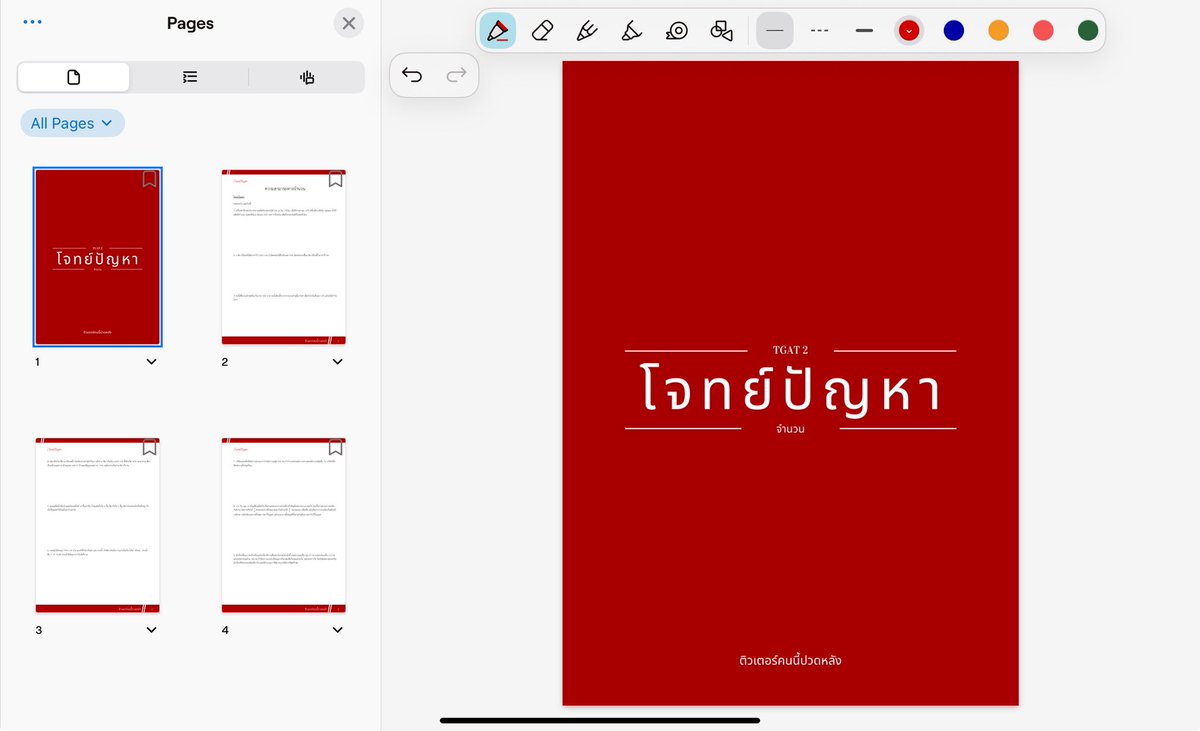This screenshot has height=731, width=1200.
Task: Pick the fountain pen tool
Action: point(586,30)
